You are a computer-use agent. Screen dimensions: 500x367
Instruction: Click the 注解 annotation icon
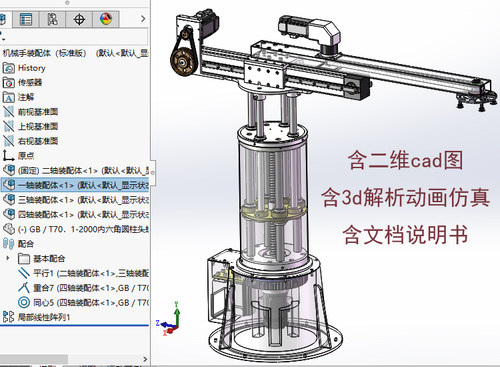point(9,97)
